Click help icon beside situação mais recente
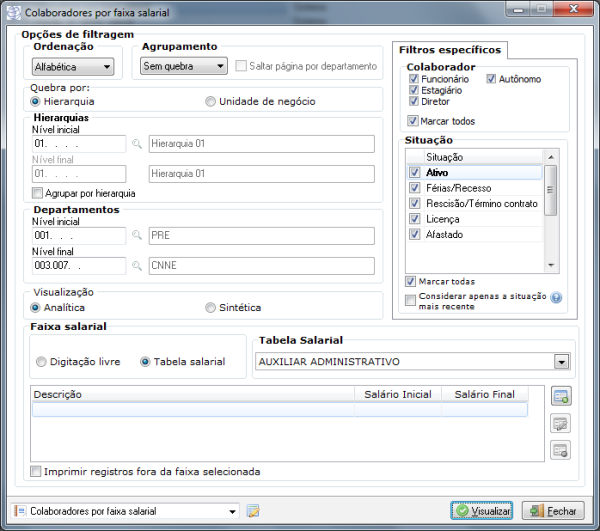 pos(556,297)
